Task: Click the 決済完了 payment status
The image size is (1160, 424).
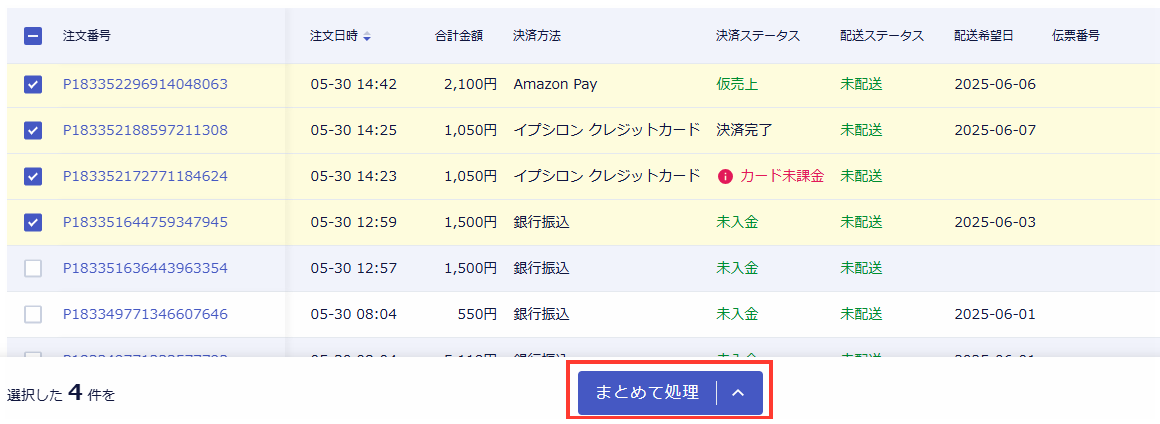Action: pos(744,130)
